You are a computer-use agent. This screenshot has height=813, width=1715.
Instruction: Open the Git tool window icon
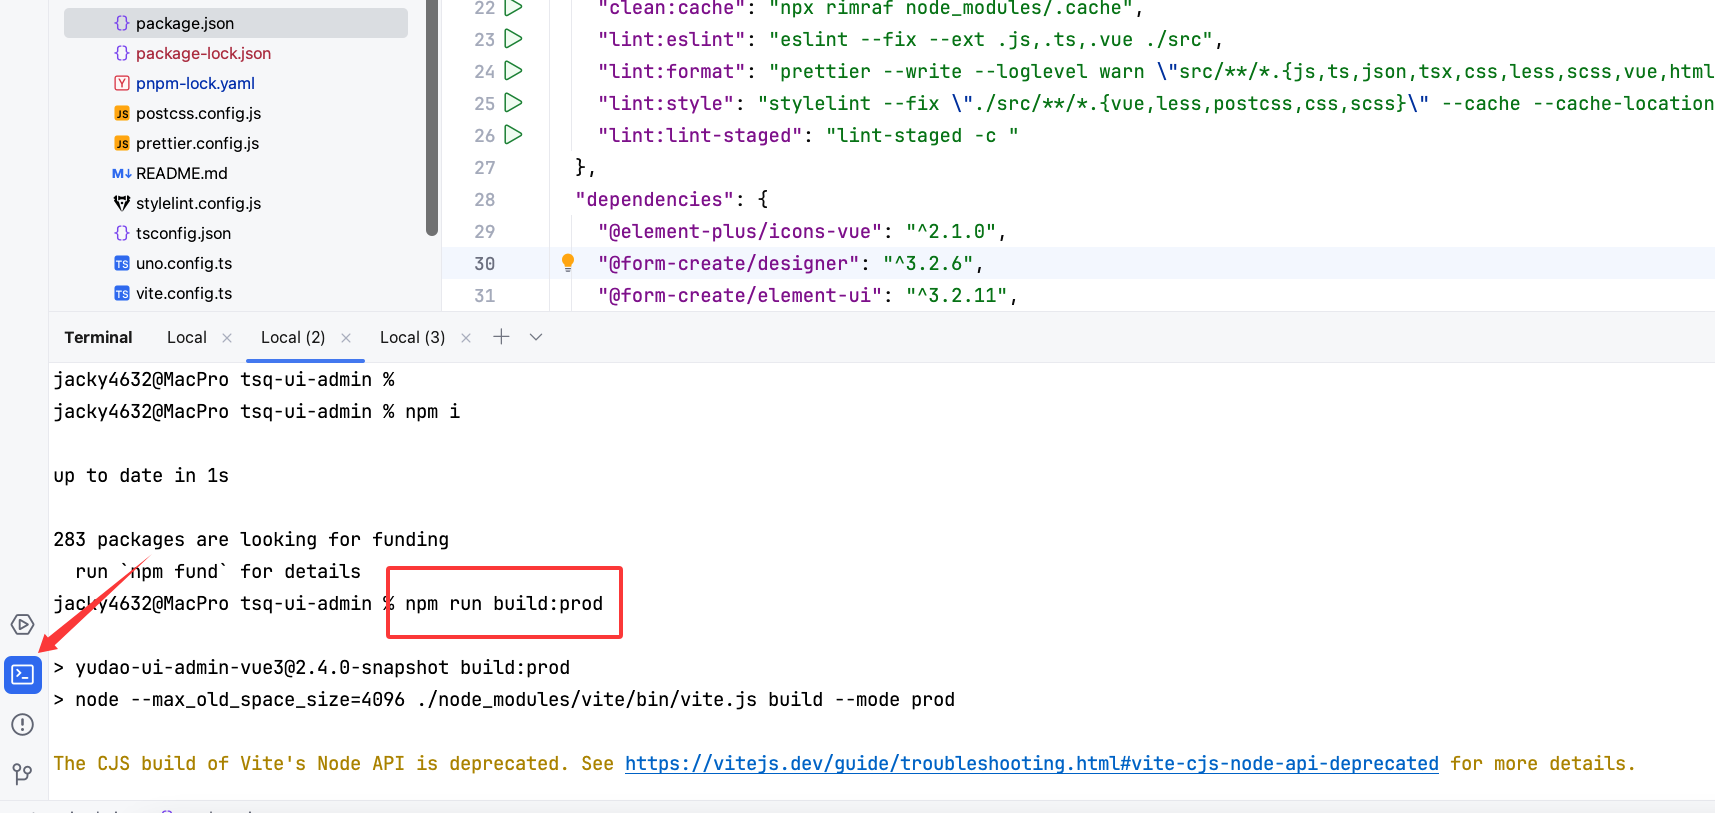coord(22,774)
